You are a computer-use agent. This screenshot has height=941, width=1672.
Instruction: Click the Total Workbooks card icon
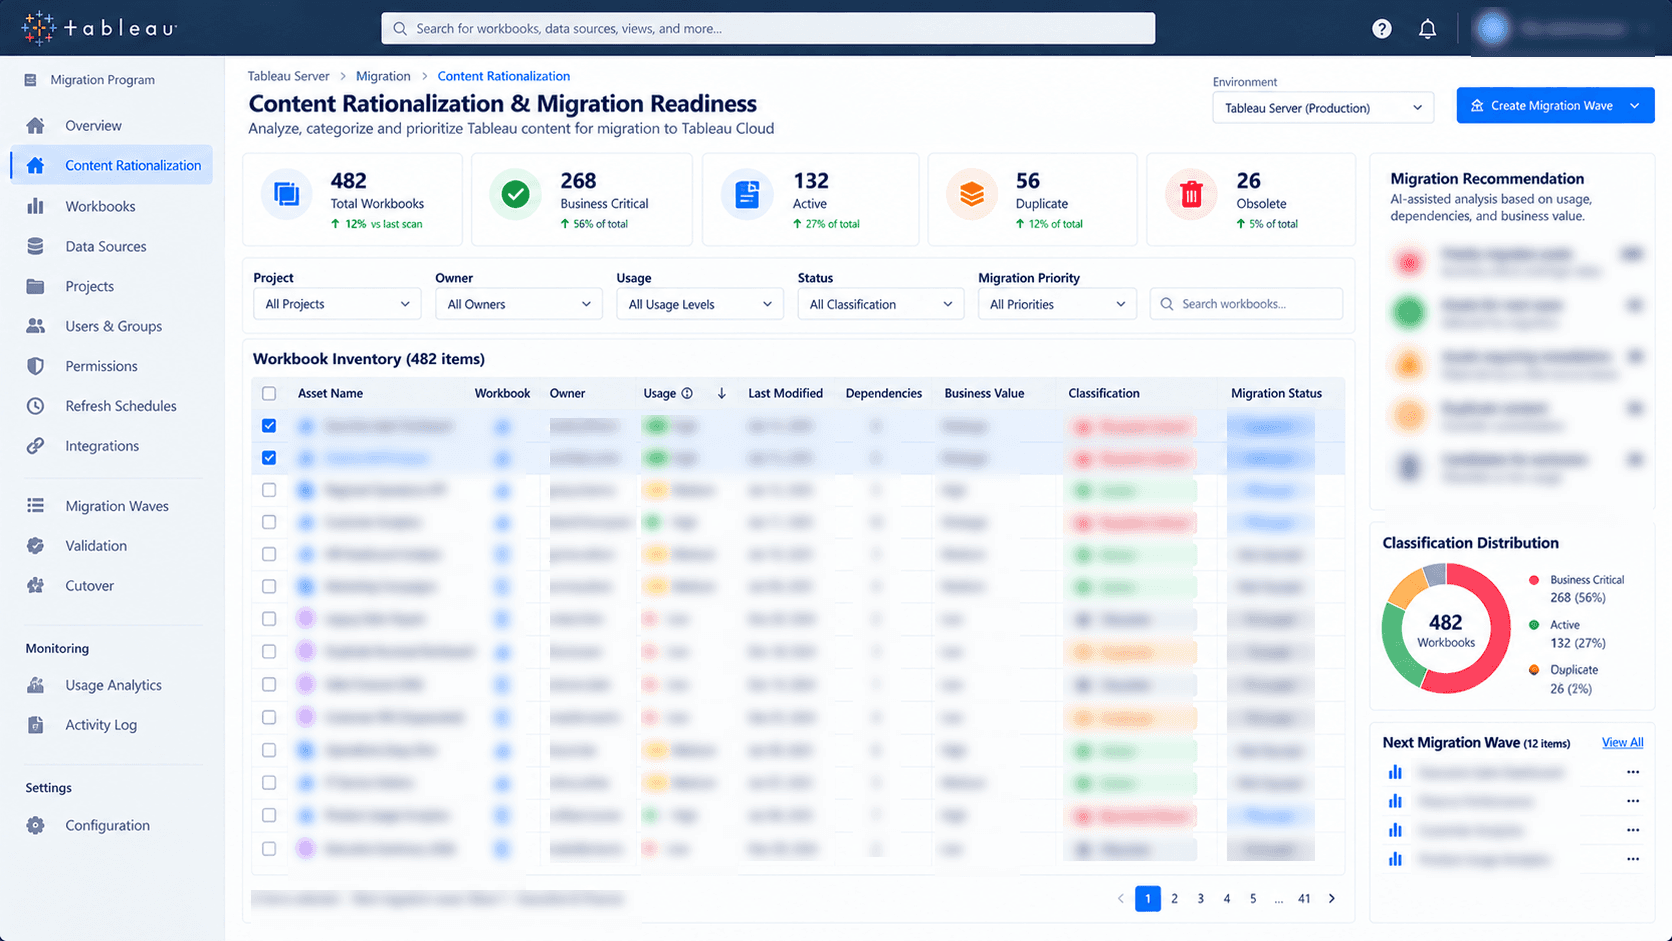[x=286, y=195]
